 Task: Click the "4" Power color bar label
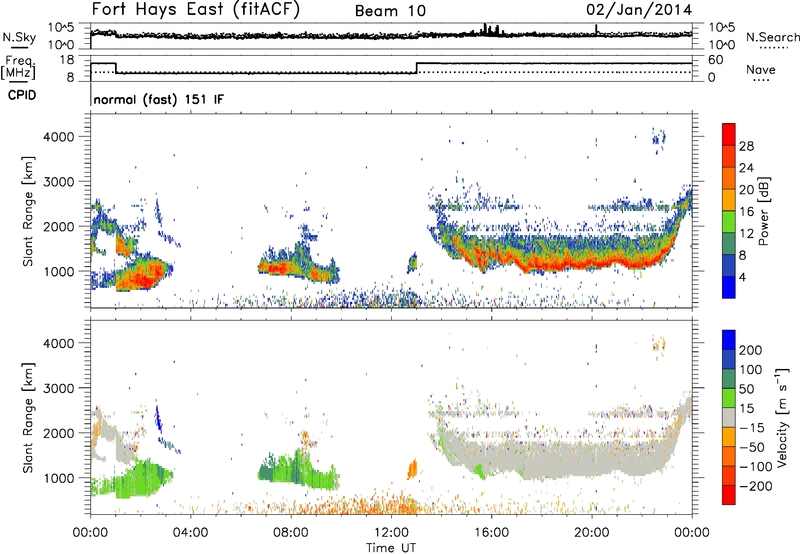[x=743, y=277]
